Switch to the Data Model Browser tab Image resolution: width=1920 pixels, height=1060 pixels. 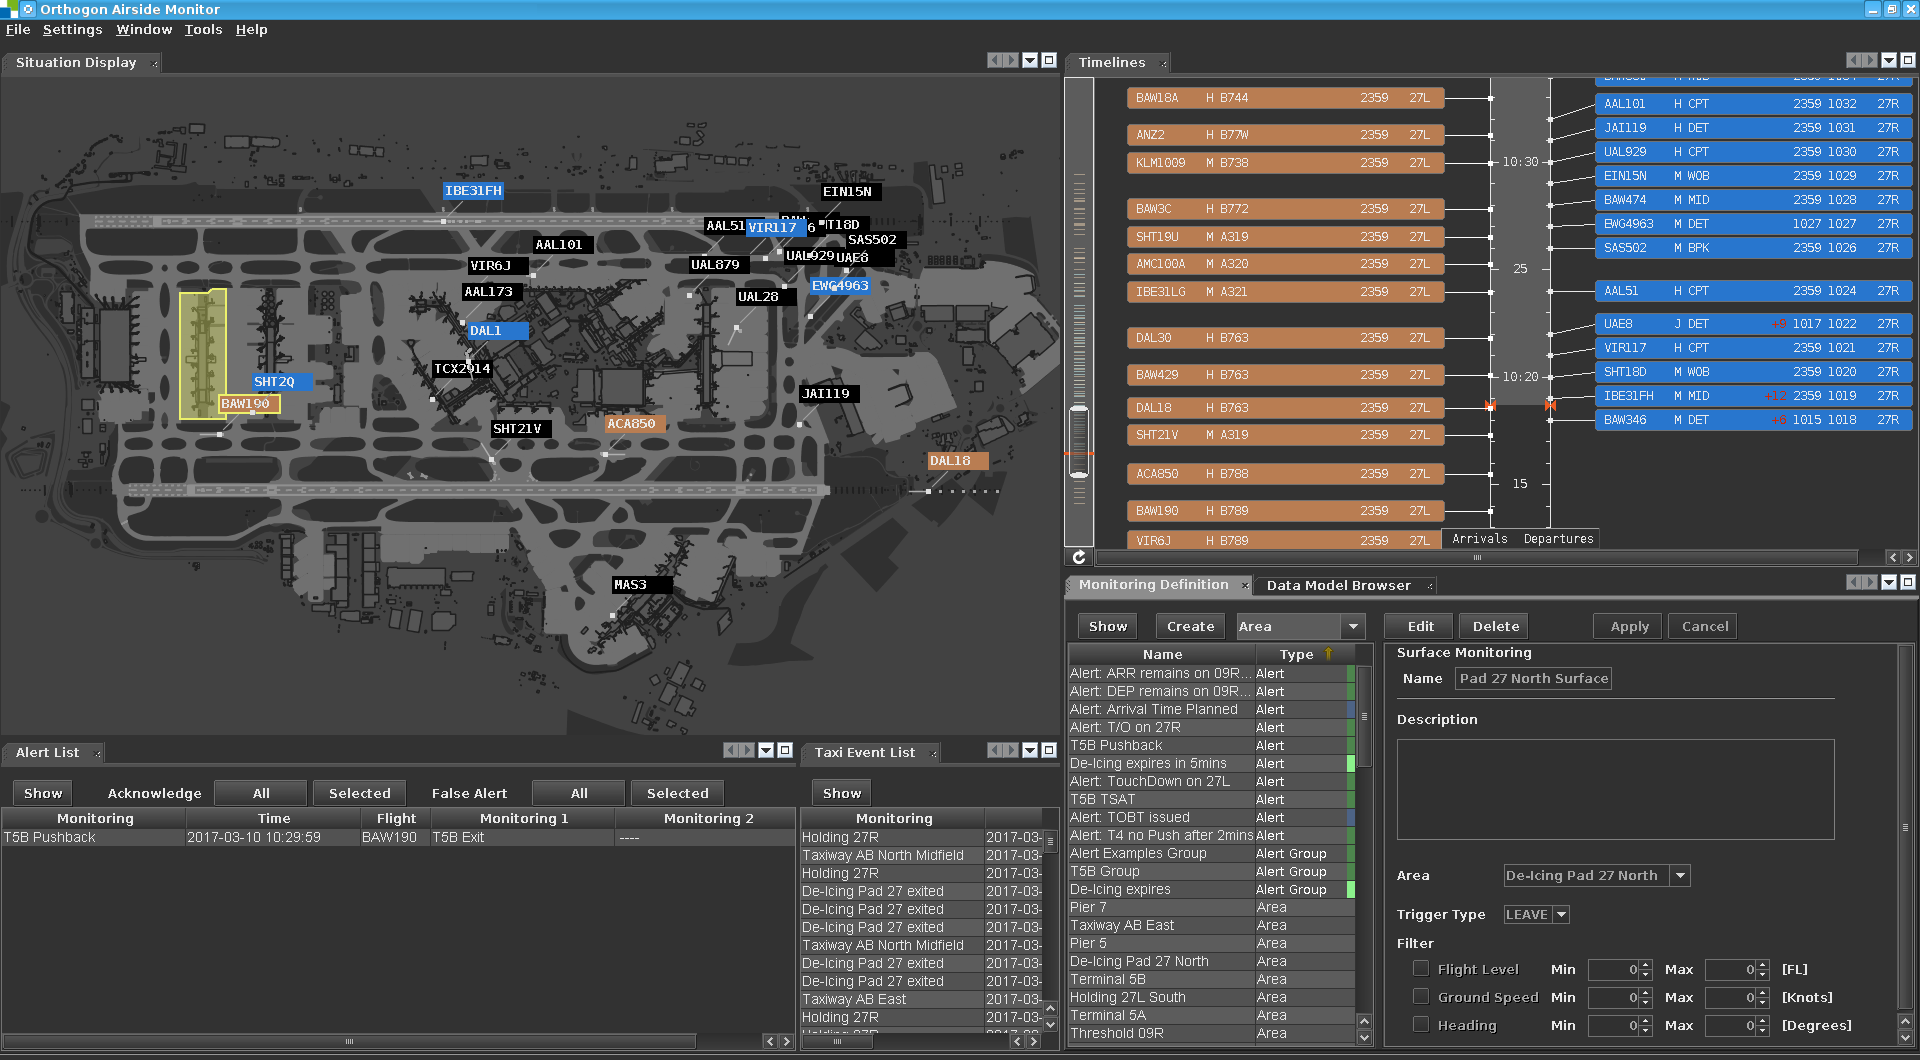[1338, 586]
